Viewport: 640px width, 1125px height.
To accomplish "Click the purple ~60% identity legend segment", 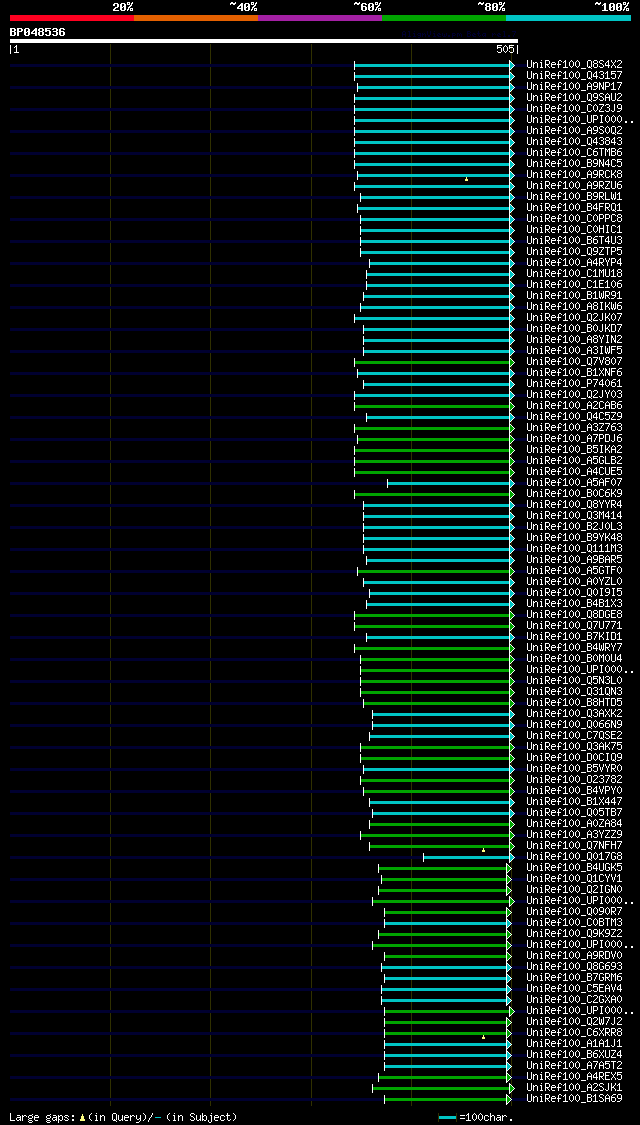I will [x=320, y=17].
